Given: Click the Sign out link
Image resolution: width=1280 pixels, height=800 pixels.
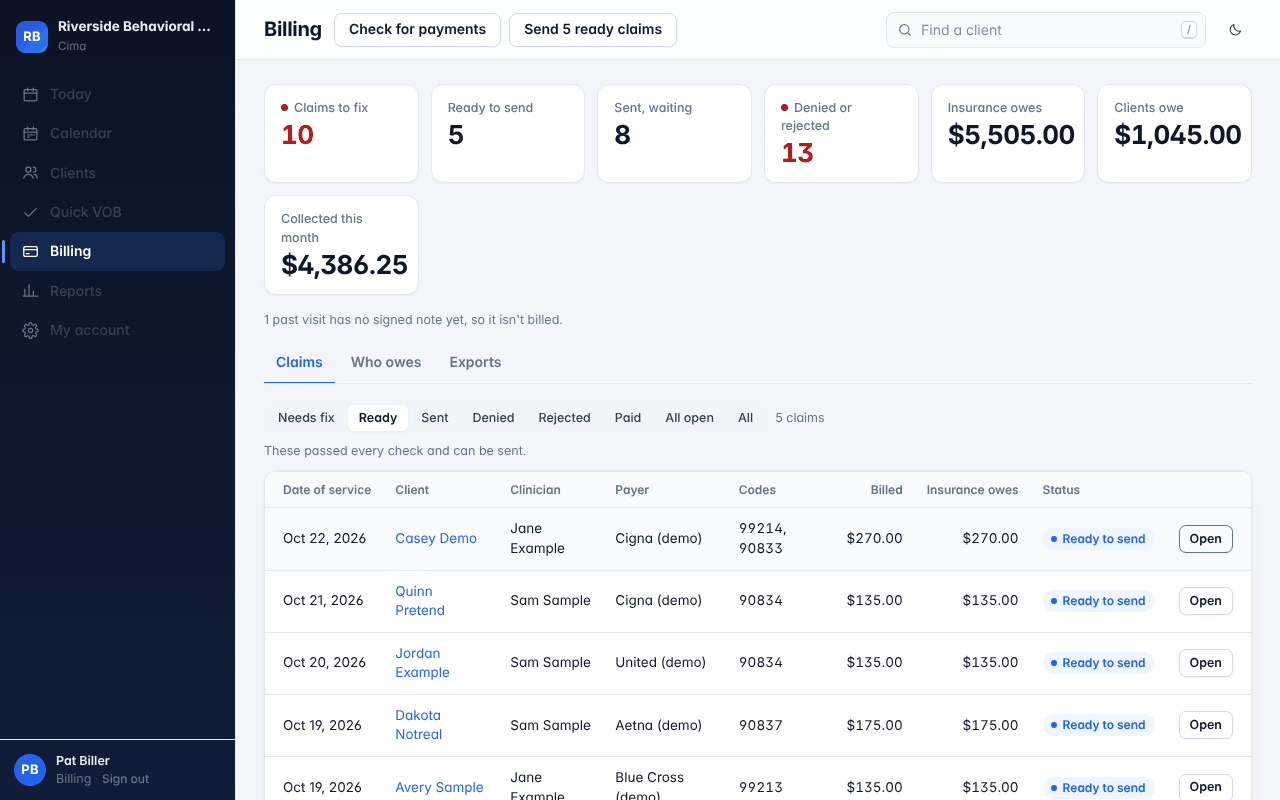Looking at the screenshot, I should tap(125, 779).
